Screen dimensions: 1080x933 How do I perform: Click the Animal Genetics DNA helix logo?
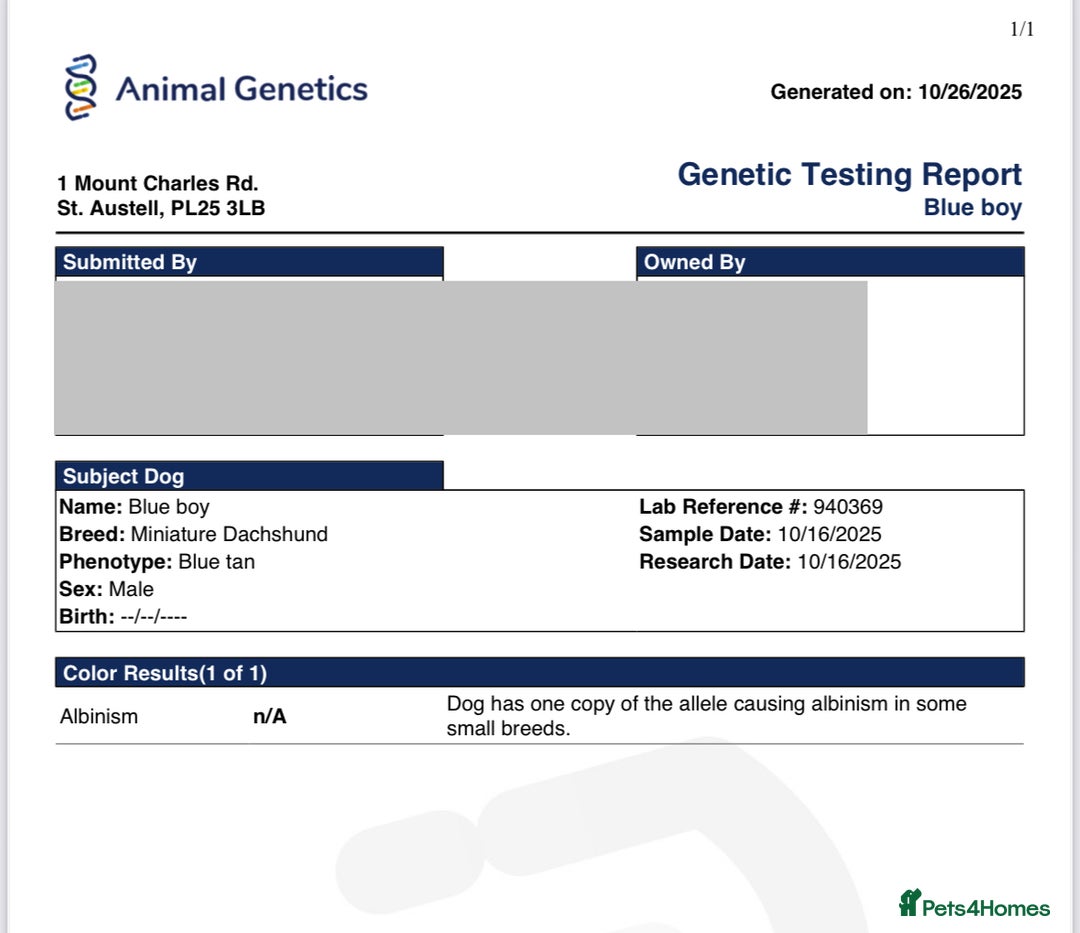(81, 88)
